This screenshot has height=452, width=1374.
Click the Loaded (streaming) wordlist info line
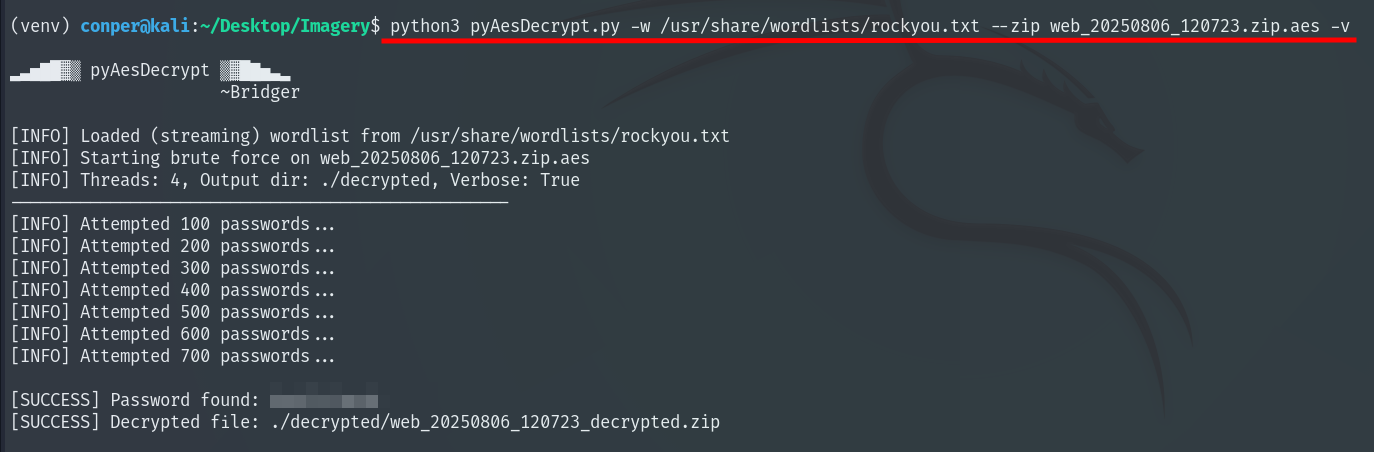[370, 136]
